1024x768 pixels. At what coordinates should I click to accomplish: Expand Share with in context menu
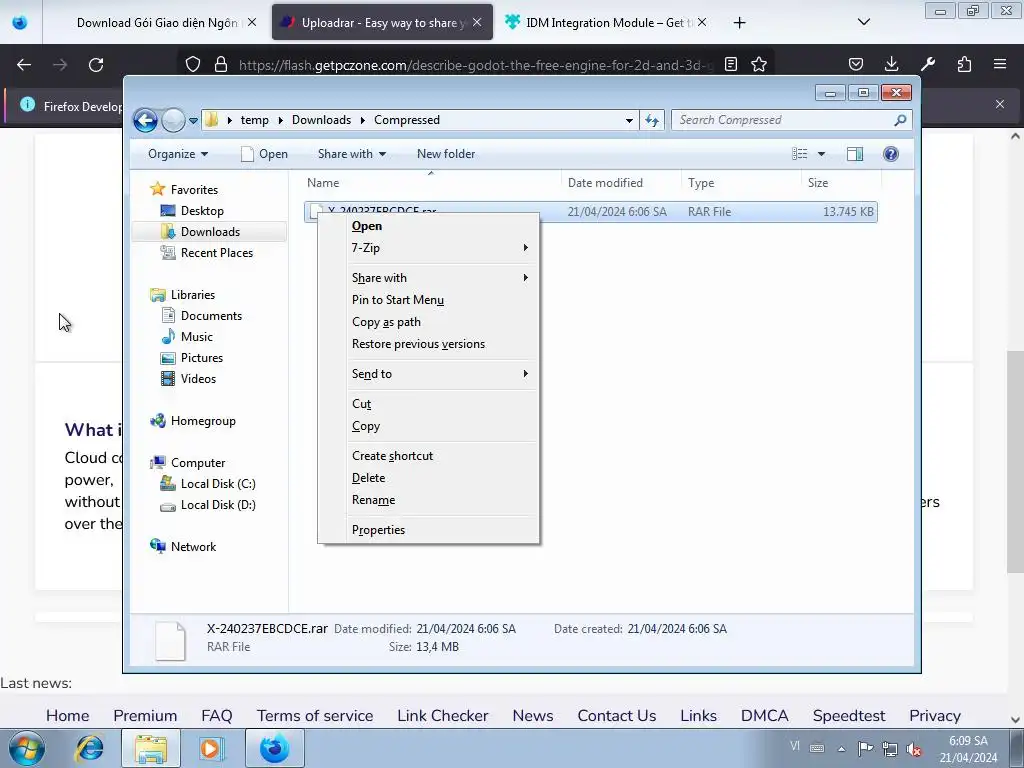pyautogui.click(x=429, y=278)
